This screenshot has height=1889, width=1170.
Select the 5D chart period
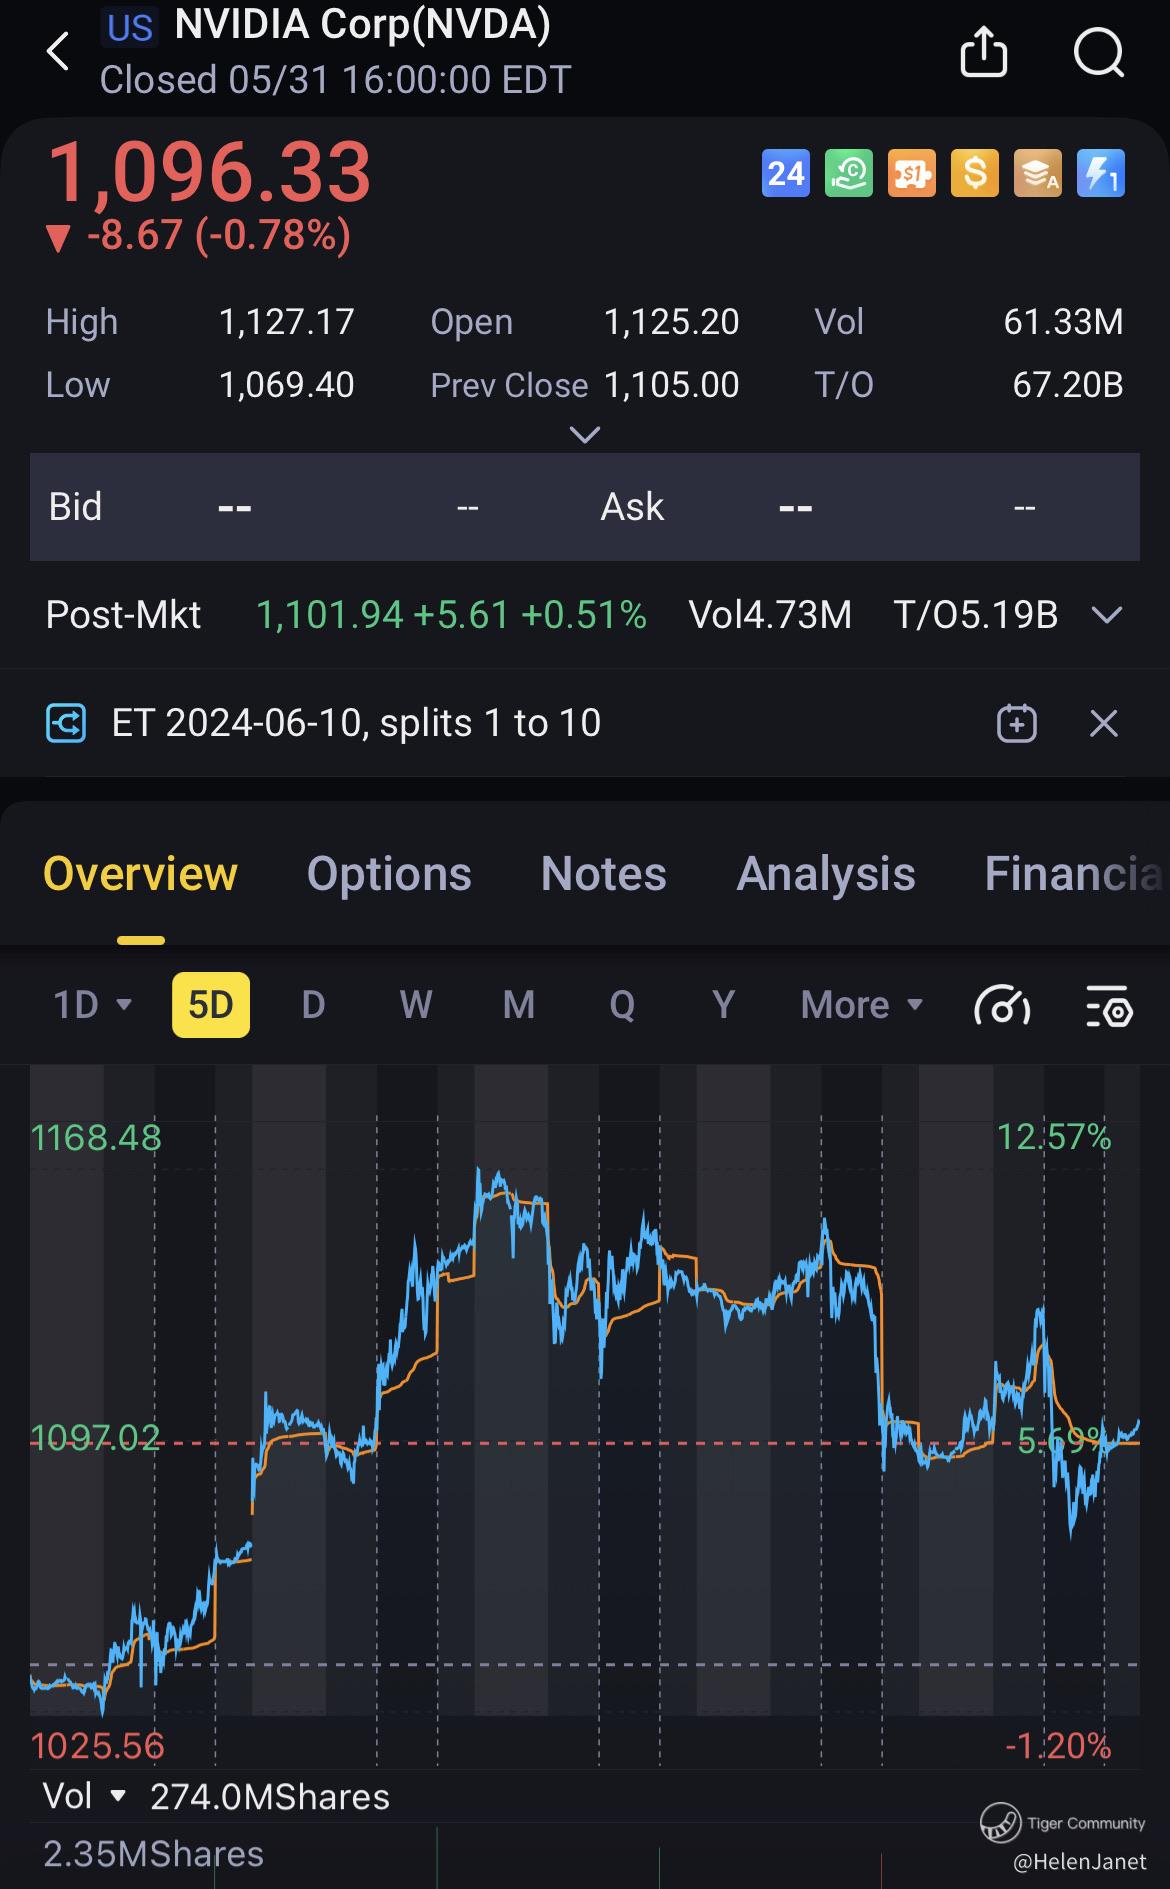pyautogui.click(x=211, y=1004)
